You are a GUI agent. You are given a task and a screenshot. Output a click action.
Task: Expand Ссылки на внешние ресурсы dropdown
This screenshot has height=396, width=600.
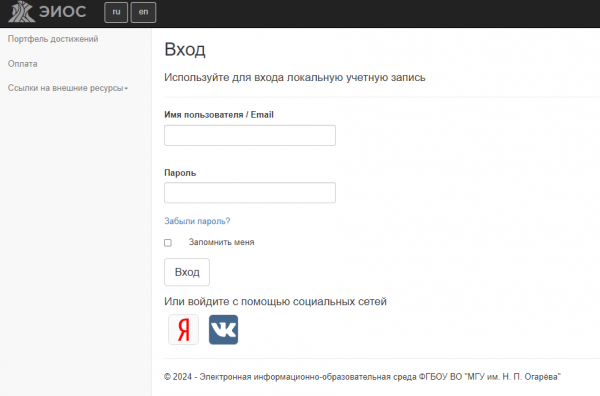(x=68, y=88)
